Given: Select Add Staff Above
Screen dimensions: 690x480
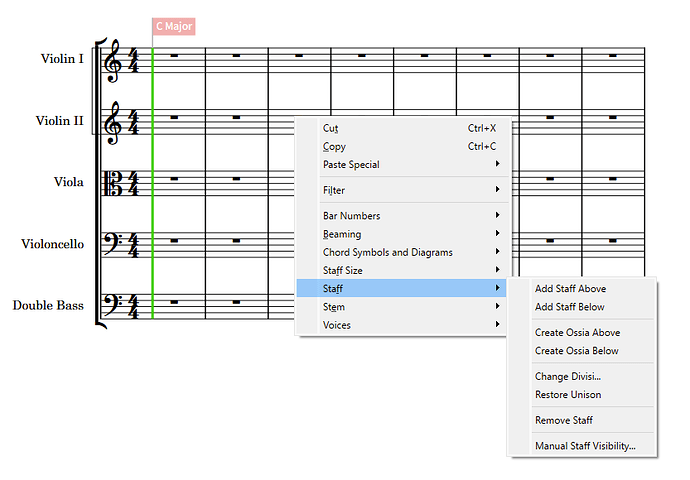Looking at the screenshot, I should pyautogui.click(x=570, y=289).
